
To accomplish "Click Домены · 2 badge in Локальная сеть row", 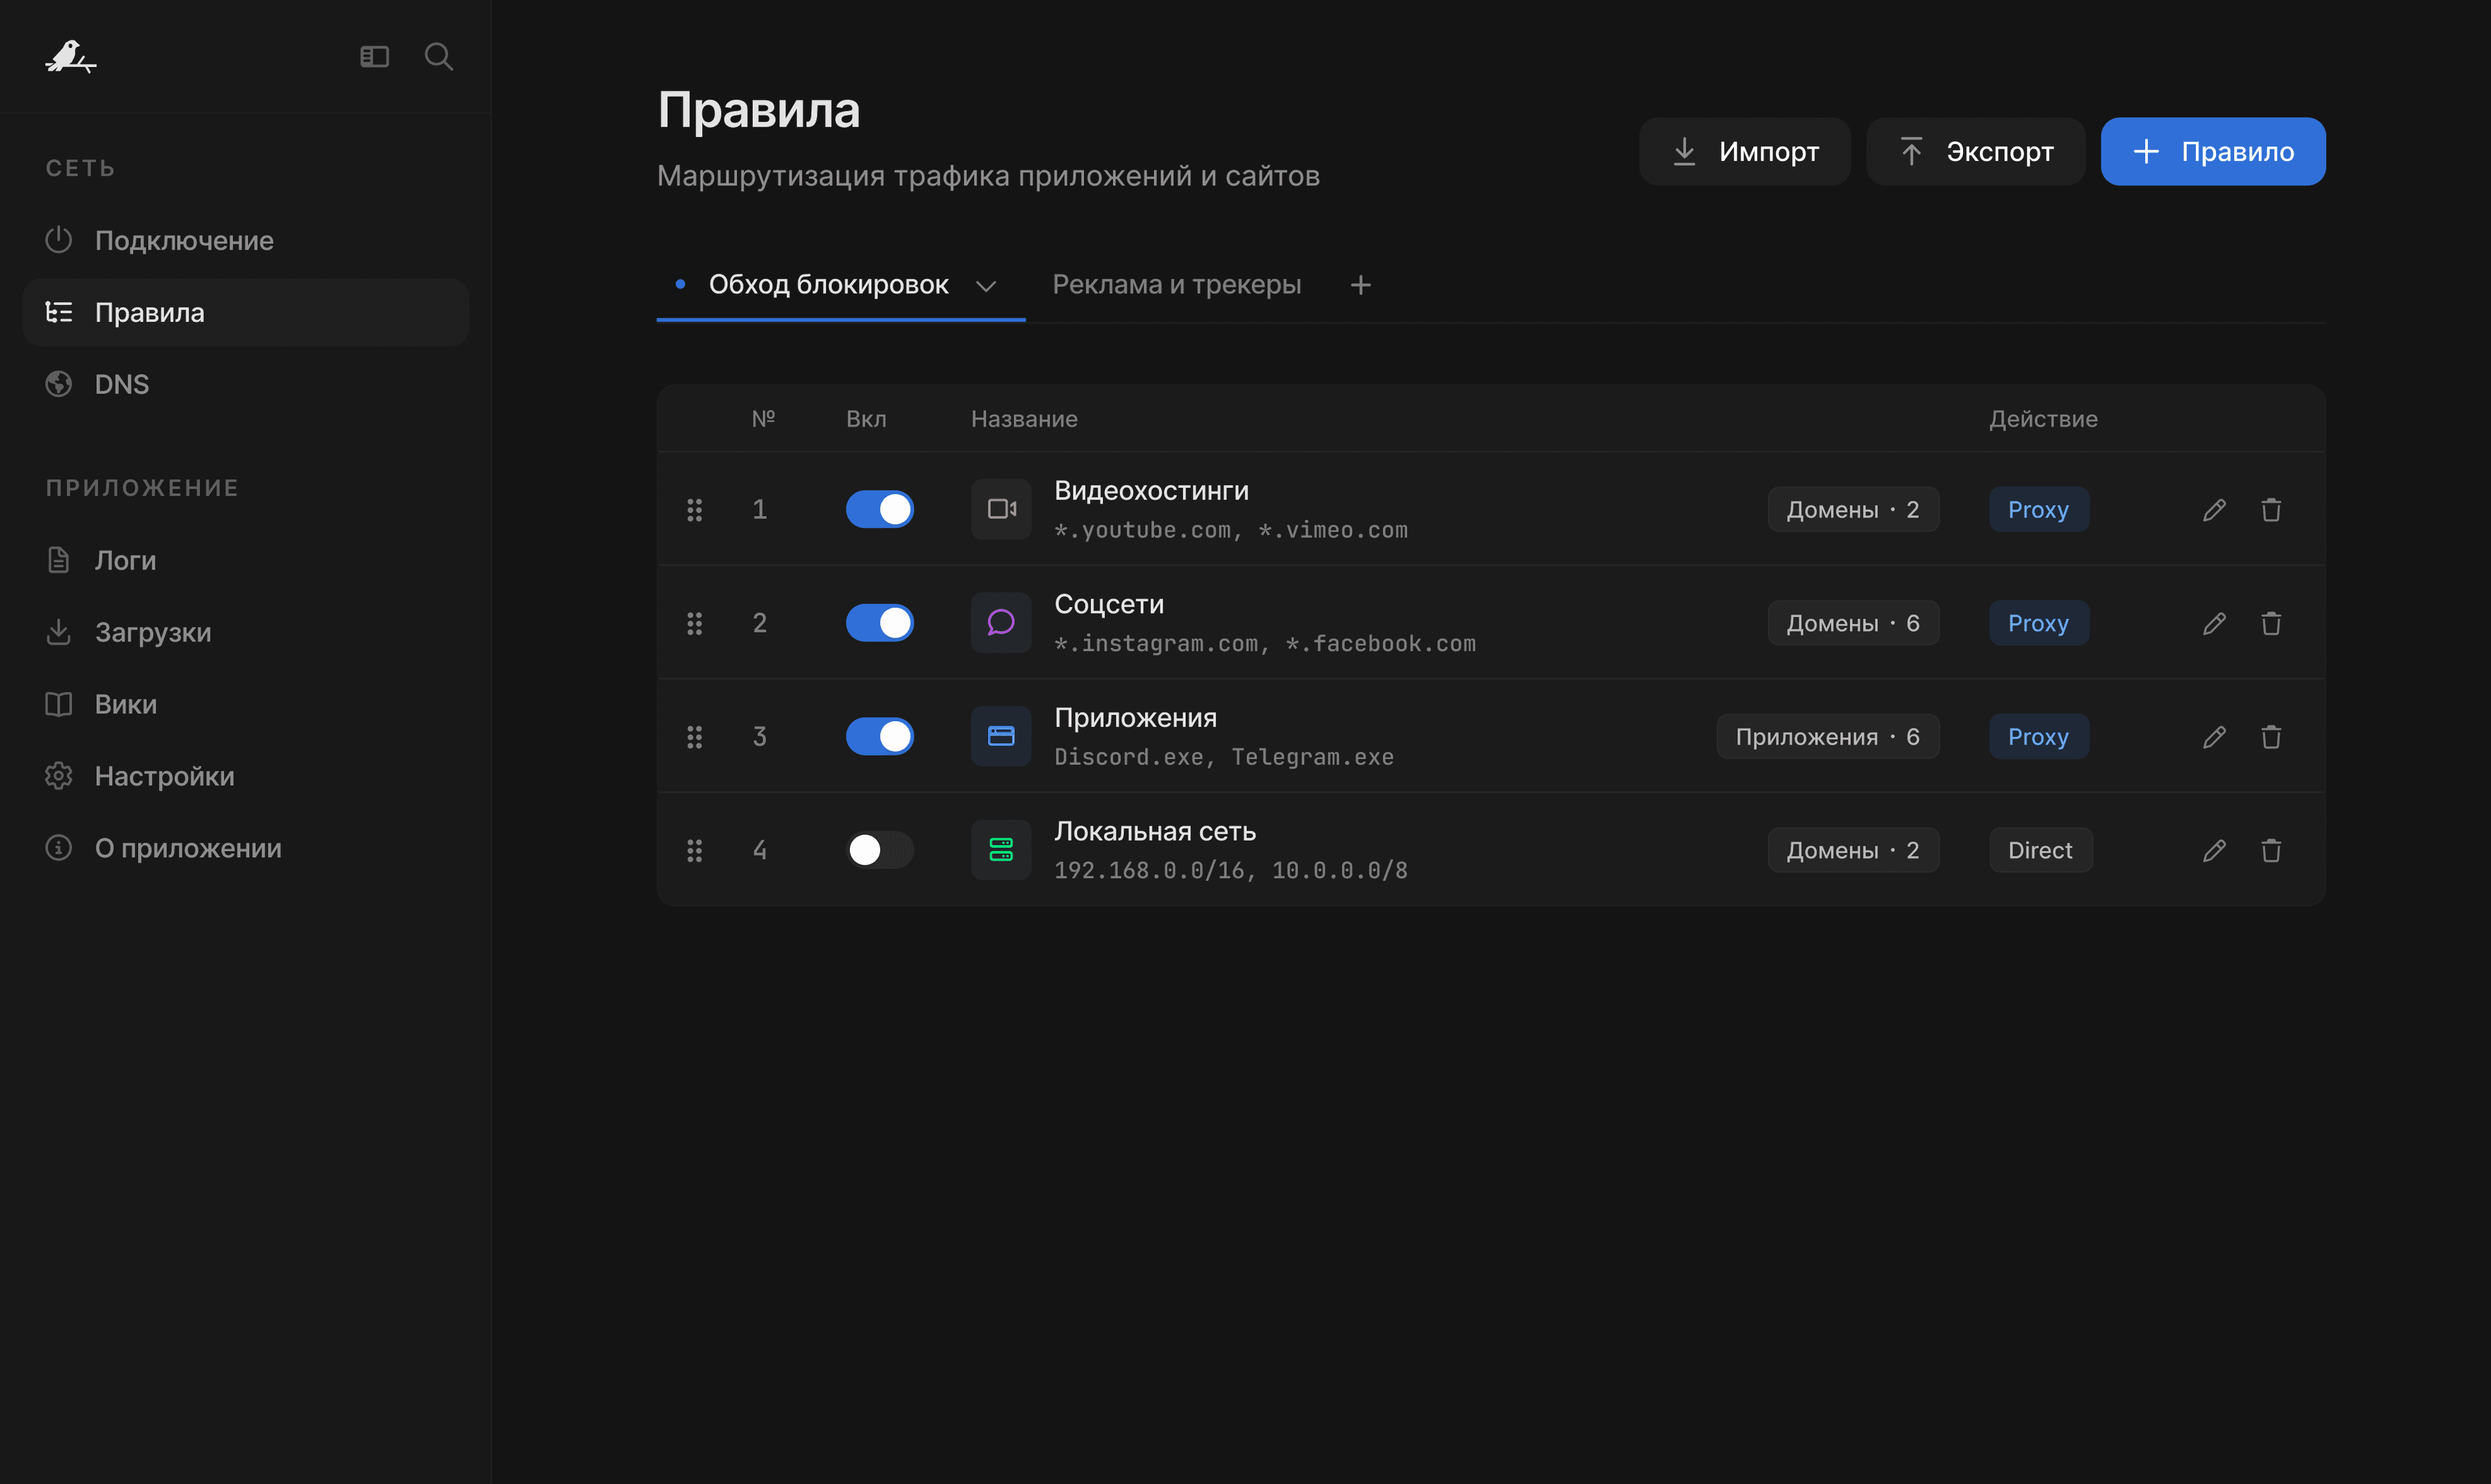I will [x=1853, y=850].
